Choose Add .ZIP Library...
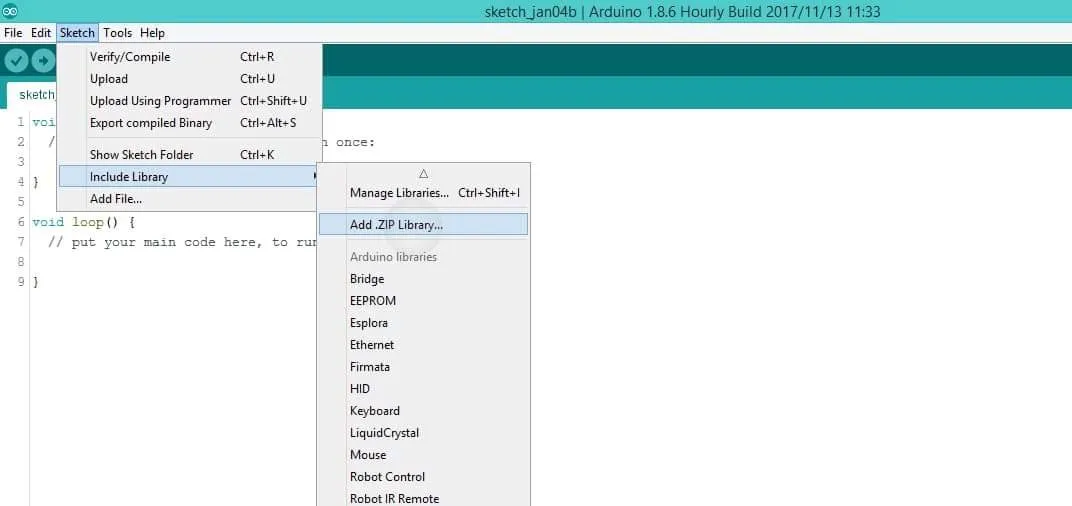This screenshot has height=506, width=1072. click(x=424, y=224)
